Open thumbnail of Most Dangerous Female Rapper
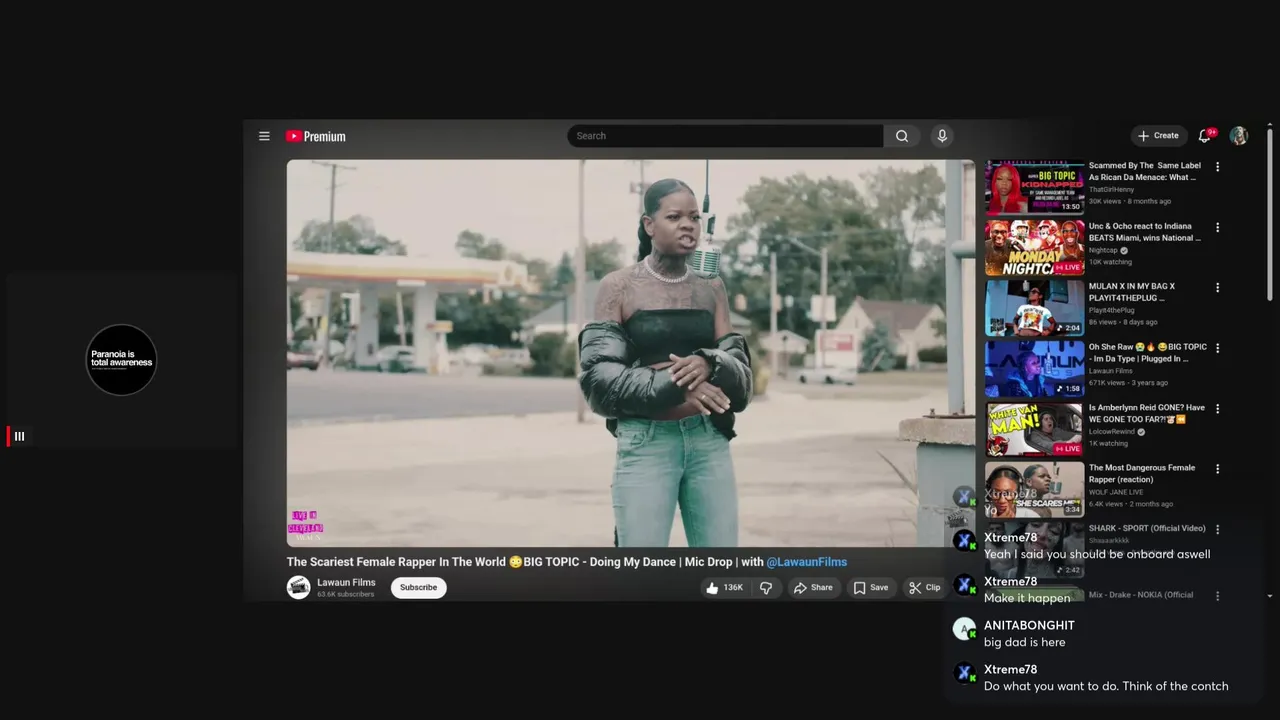Screen dimensions: 1280x720 (1034, 489)
